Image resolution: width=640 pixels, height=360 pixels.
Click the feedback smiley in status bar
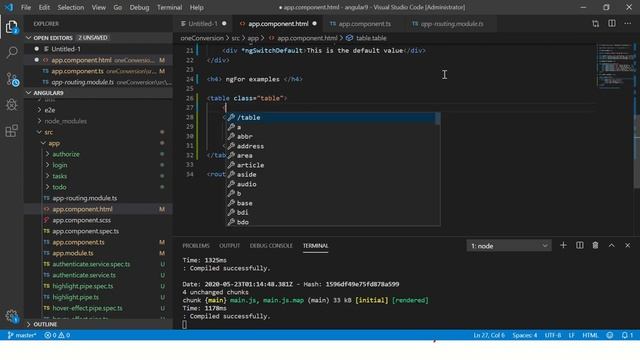pyautogui.click(x=609, y=335)
